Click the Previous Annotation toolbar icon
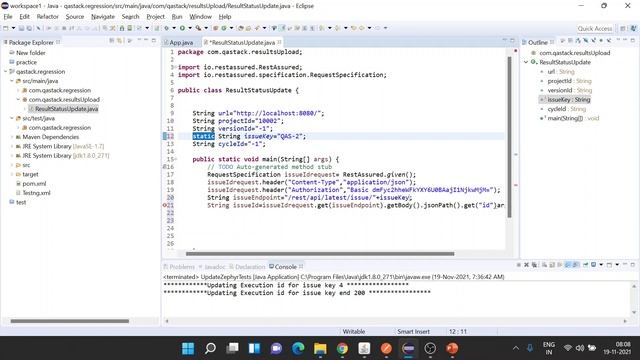 [x=337, y=28]
